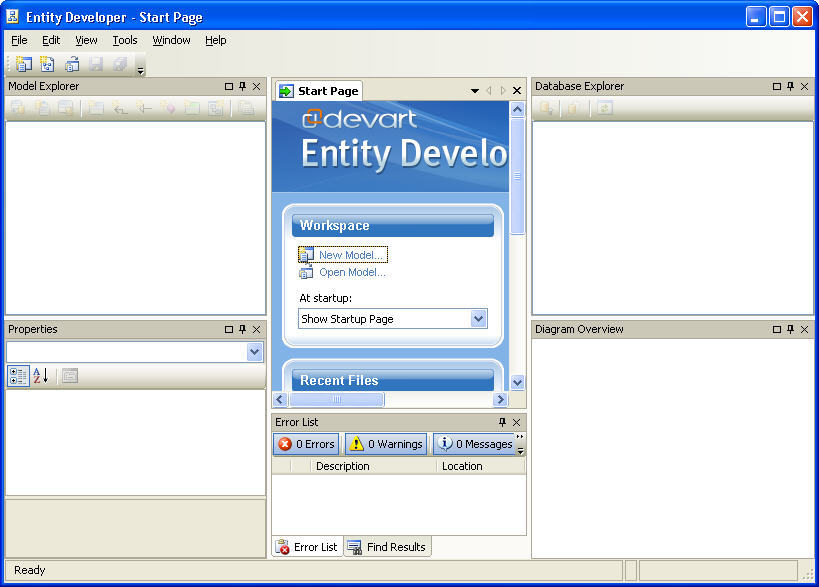Click the Recent Files section header

tap(393, 380)
